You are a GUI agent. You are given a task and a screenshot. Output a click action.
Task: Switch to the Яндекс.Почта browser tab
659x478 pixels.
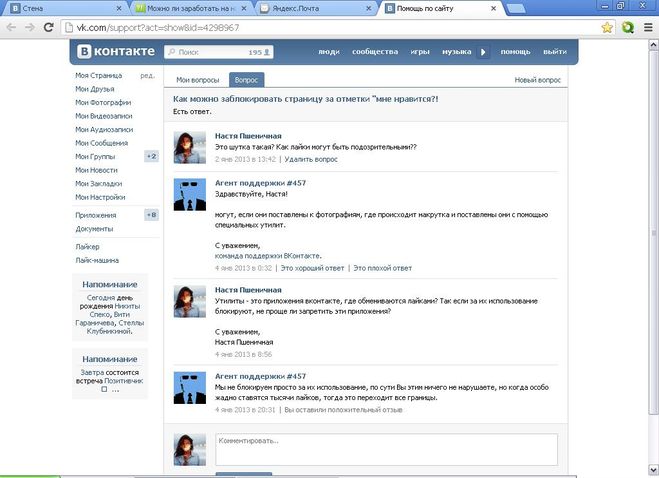coord(313,8)
